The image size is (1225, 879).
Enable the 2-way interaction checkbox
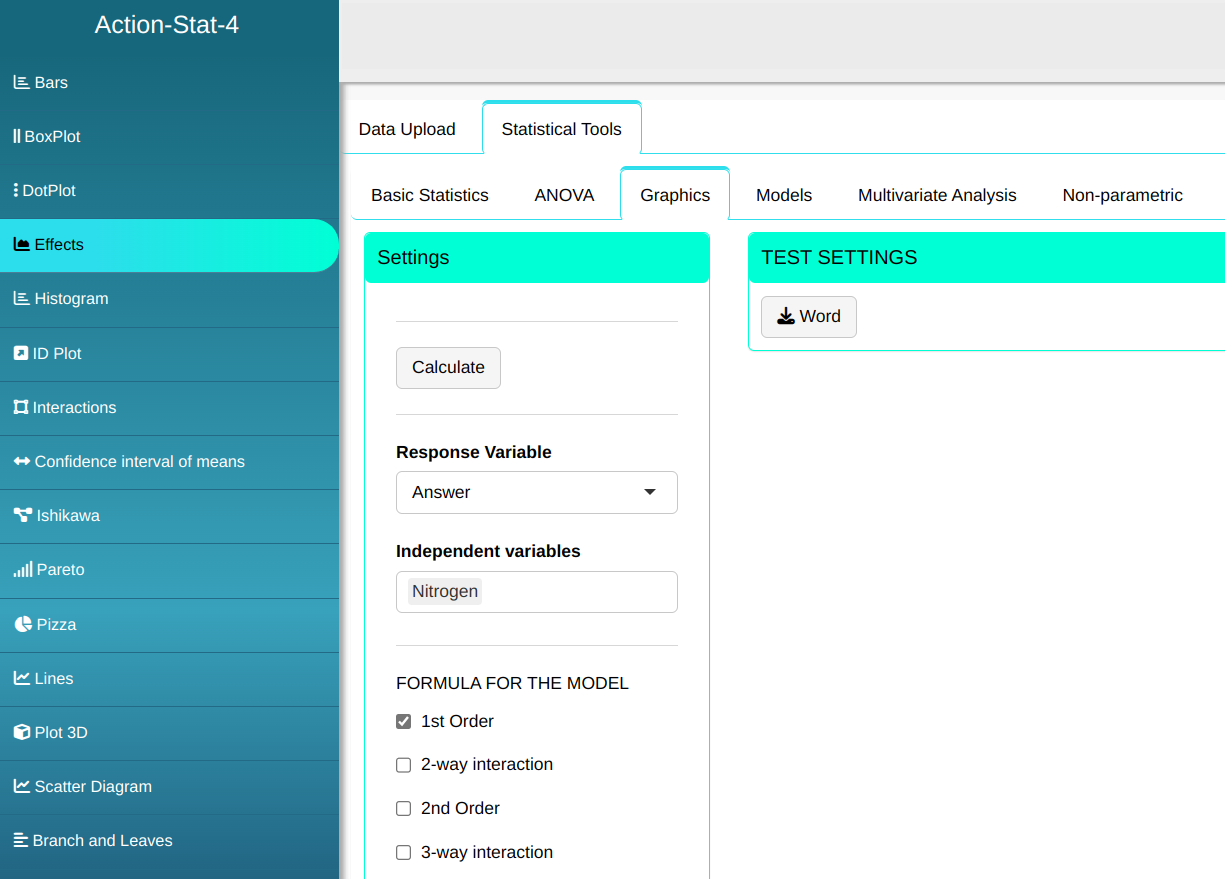tap(404, 765)
